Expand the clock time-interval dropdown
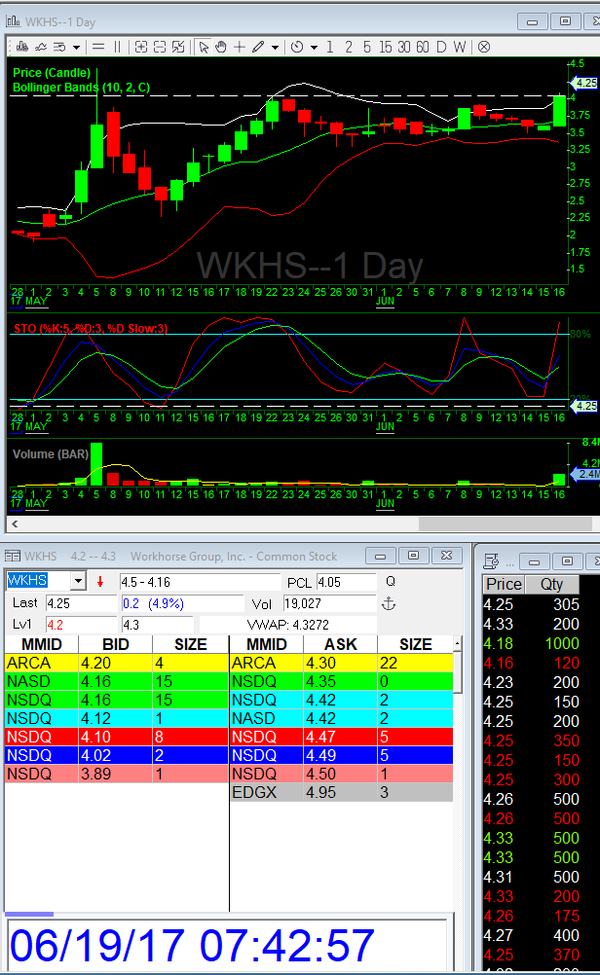Screen dimensions: 600x975 (x=314, y=46)
